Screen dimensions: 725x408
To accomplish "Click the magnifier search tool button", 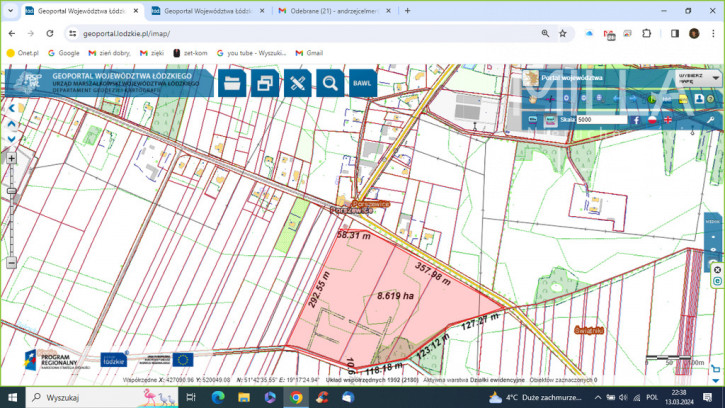I will click(330, 83).
